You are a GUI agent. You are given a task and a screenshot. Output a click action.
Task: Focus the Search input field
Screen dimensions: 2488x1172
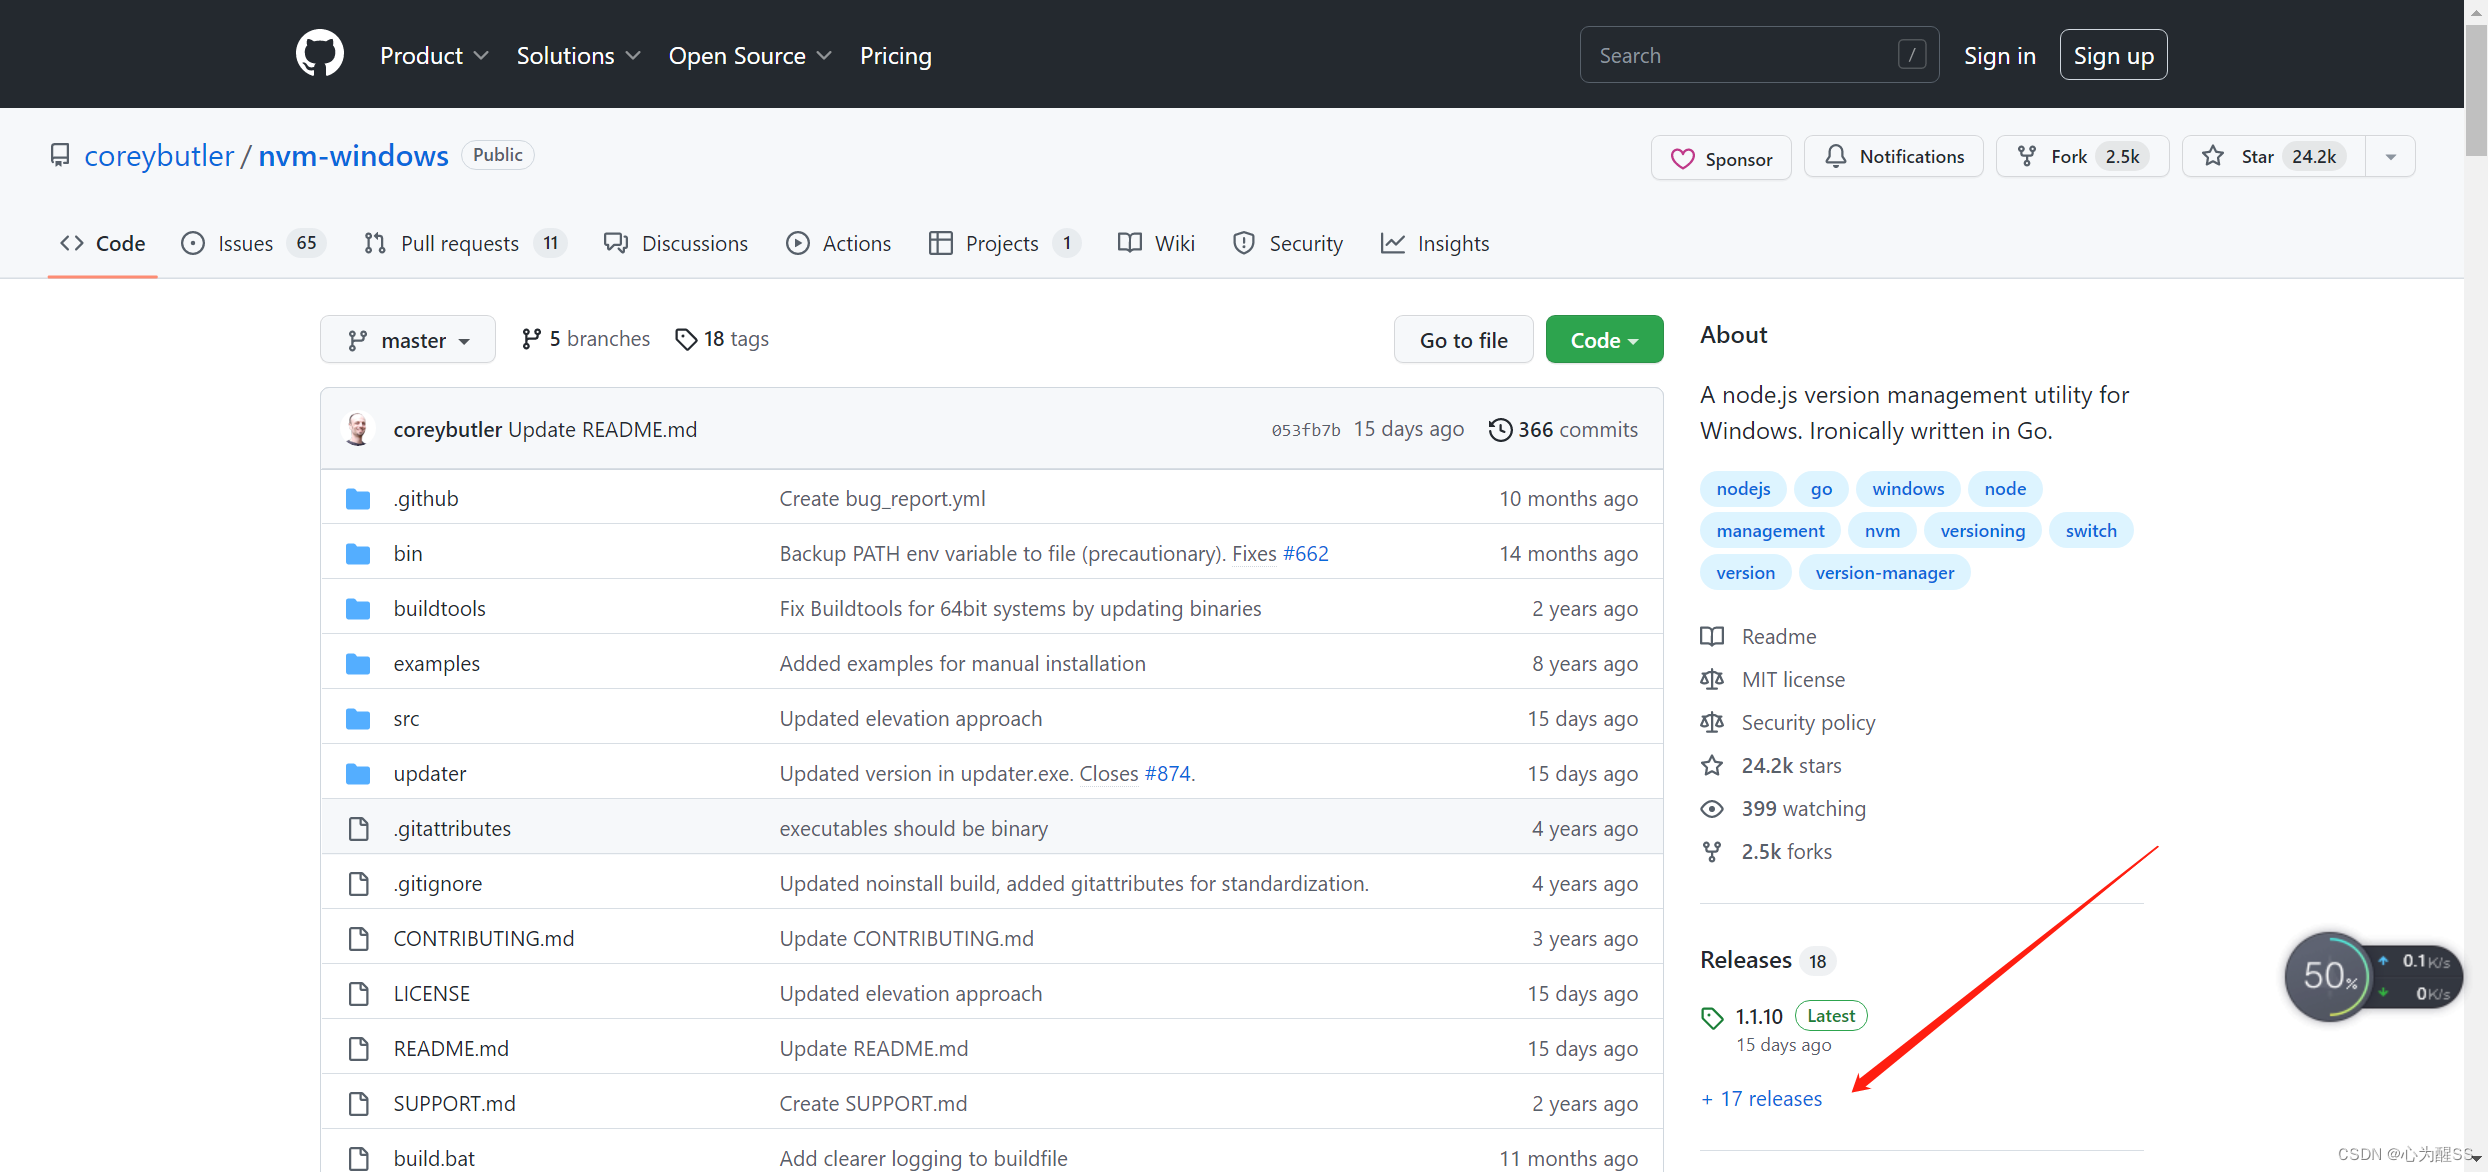click(x=1759, y=55)
